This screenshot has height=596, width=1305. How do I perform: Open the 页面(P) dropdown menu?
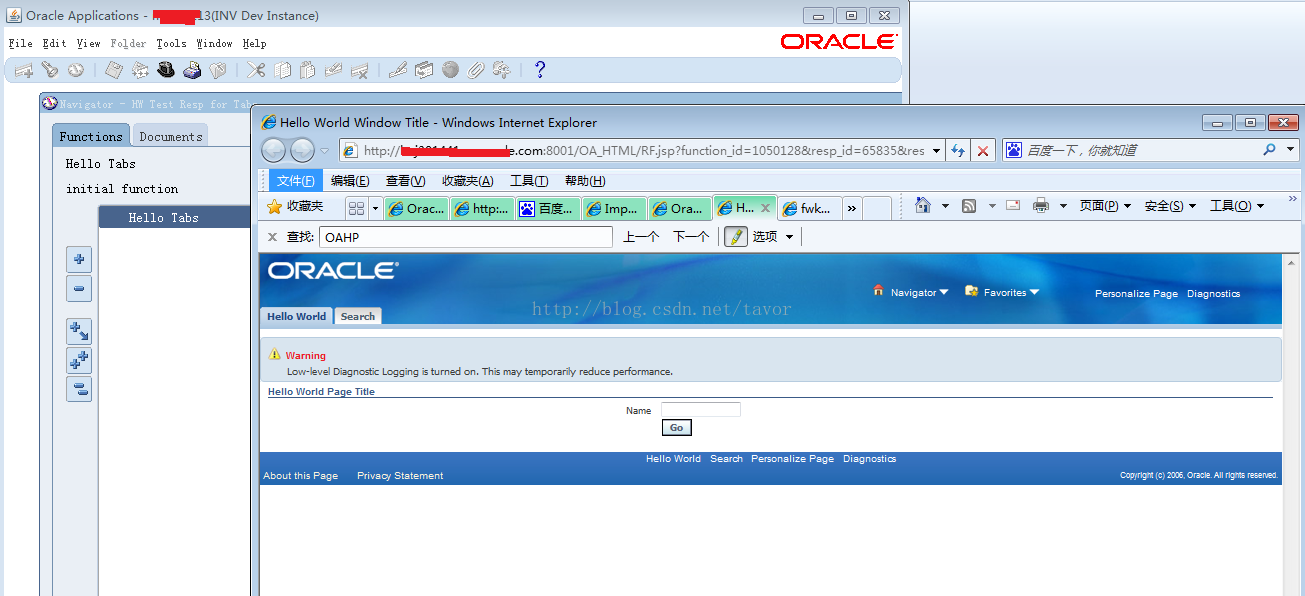(x=1105, y=206)
